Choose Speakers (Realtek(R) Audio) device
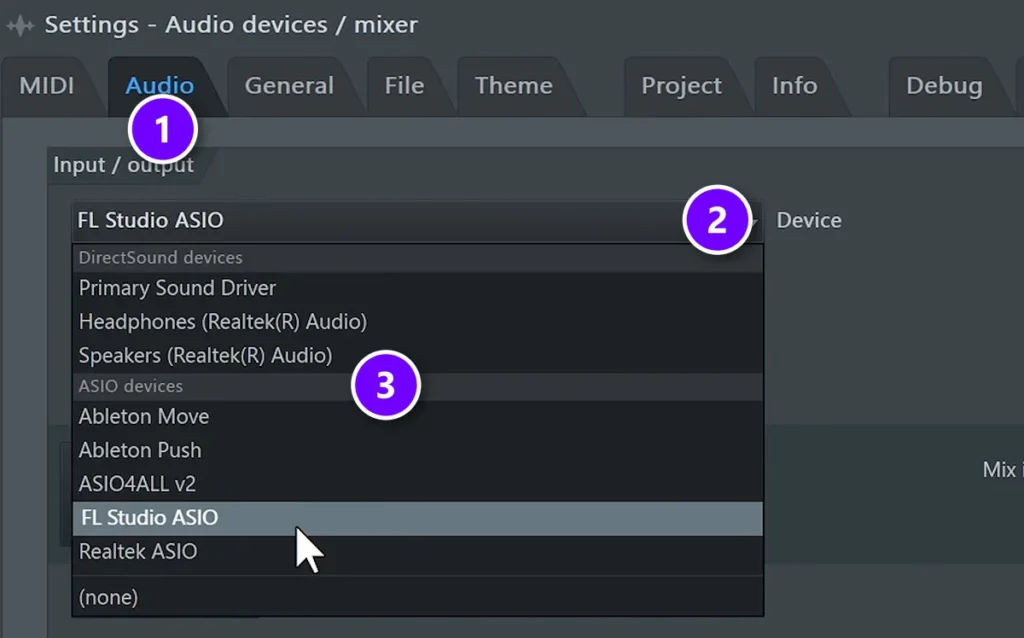 (x=417, y=356)
